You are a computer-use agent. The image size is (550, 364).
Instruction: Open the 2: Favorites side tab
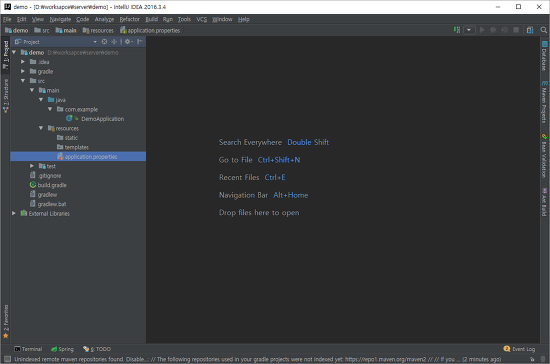pyautogui.click(x=6, y=322)
